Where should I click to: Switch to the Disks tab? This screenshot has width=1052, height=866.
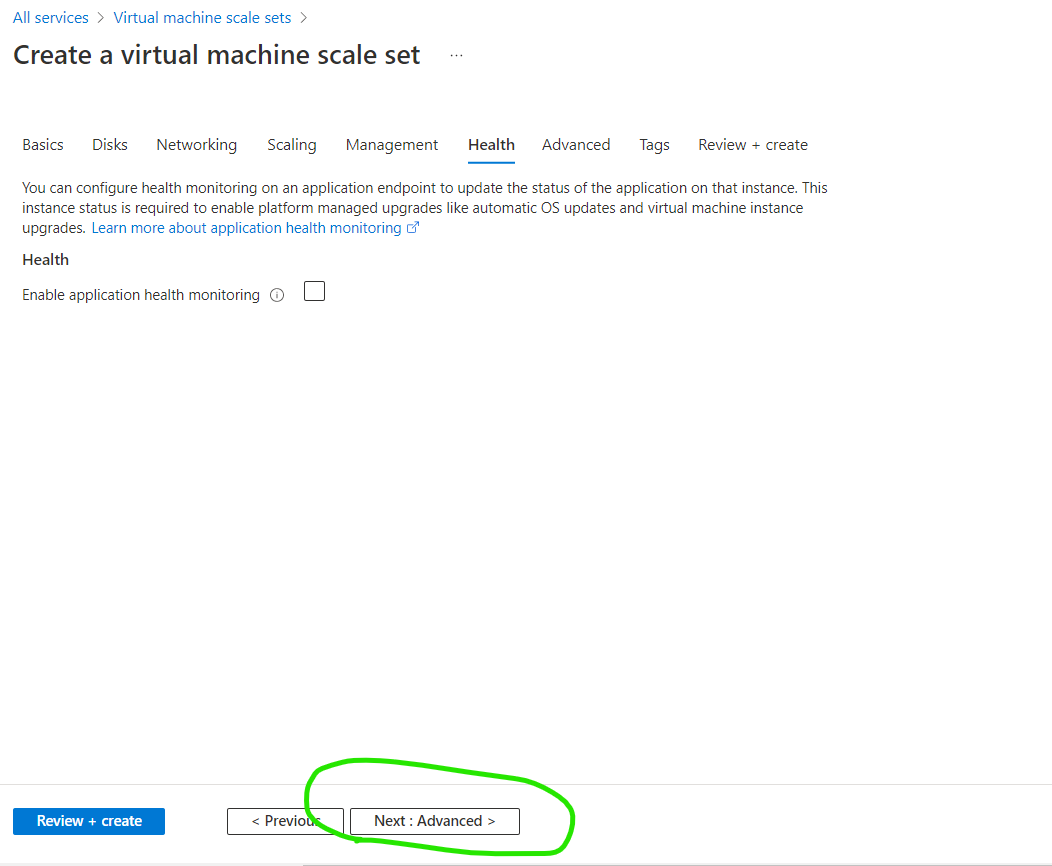tap(110, 145)
